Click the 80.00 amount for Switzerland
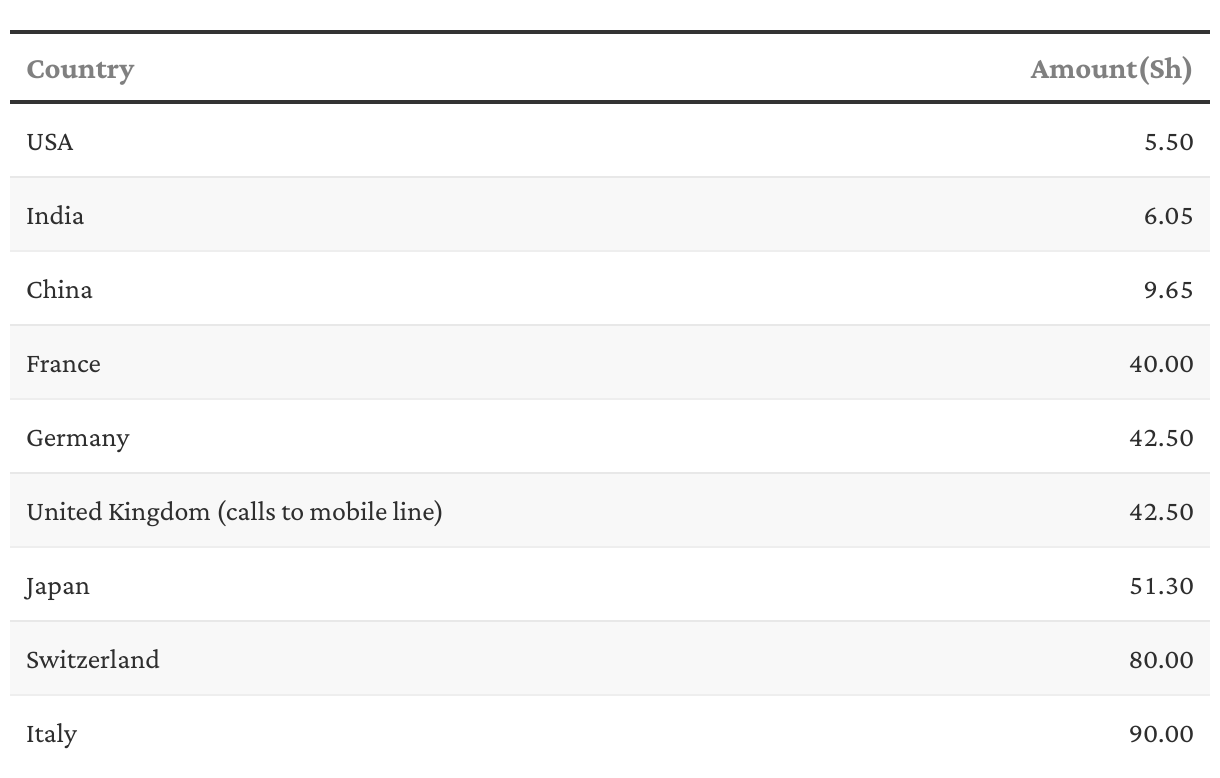1220x778 pixels. click(1161, 660)
